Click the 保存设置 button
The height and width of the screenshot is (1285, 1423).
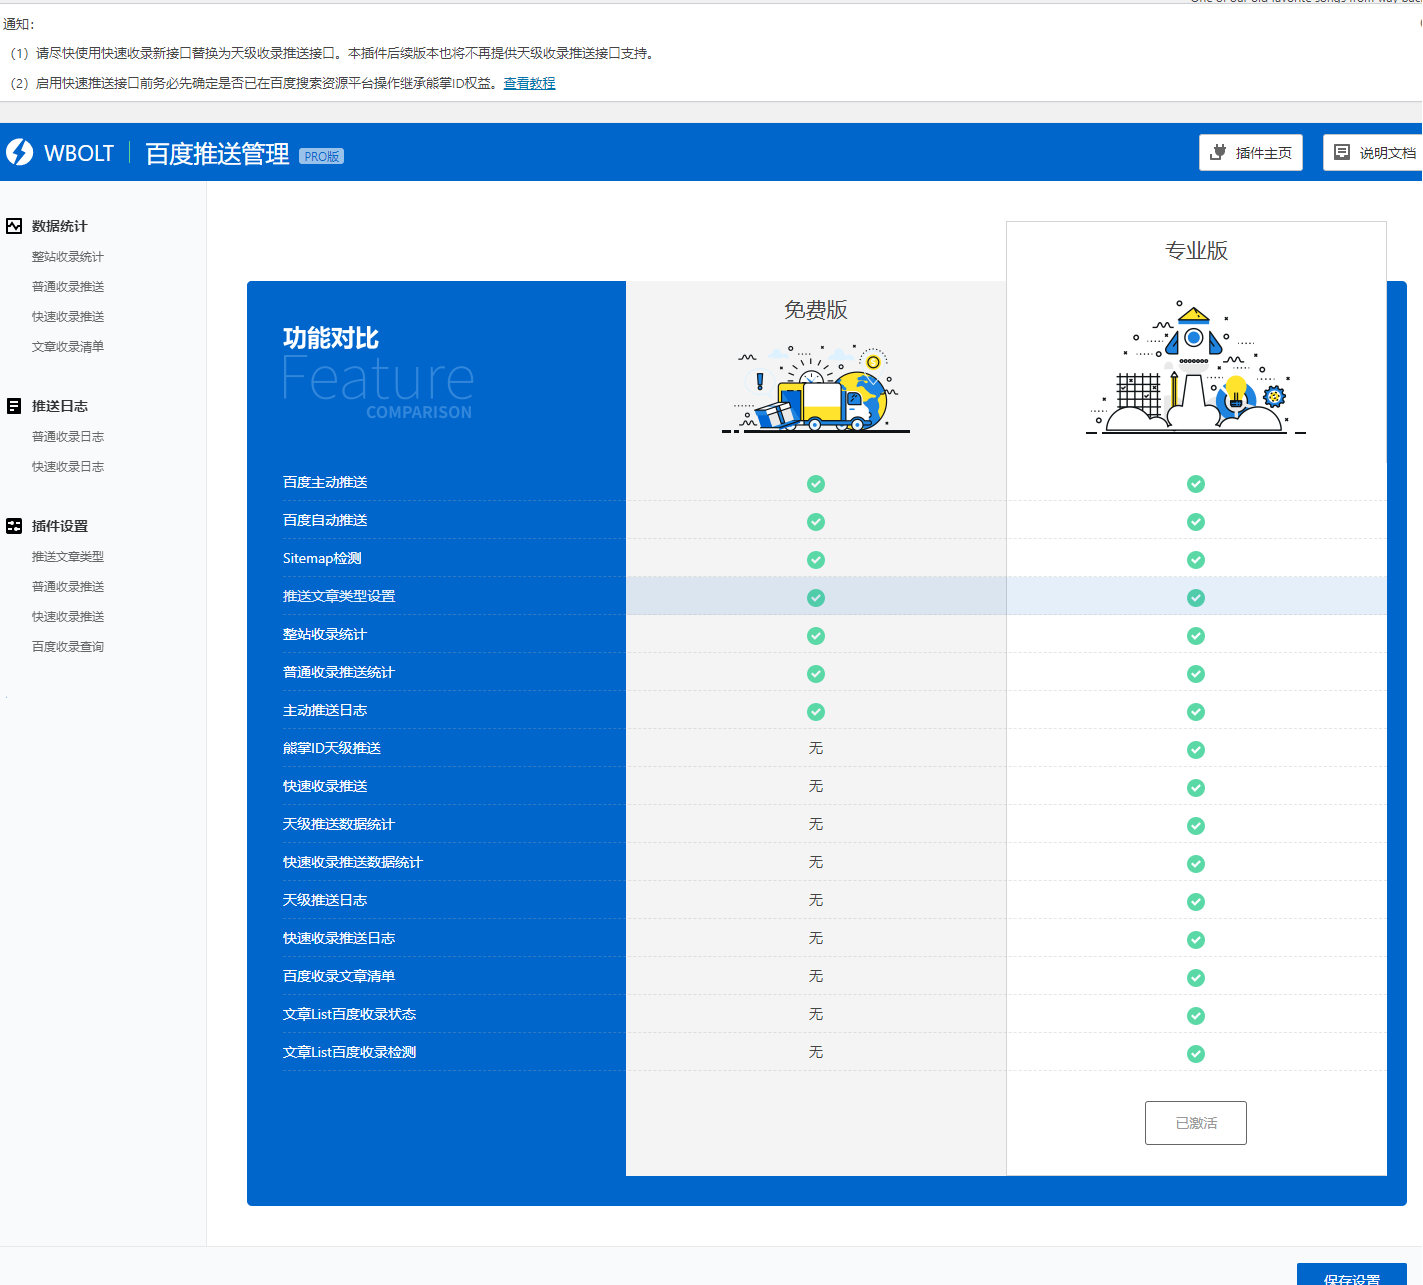click(x=1352, y=1274)
